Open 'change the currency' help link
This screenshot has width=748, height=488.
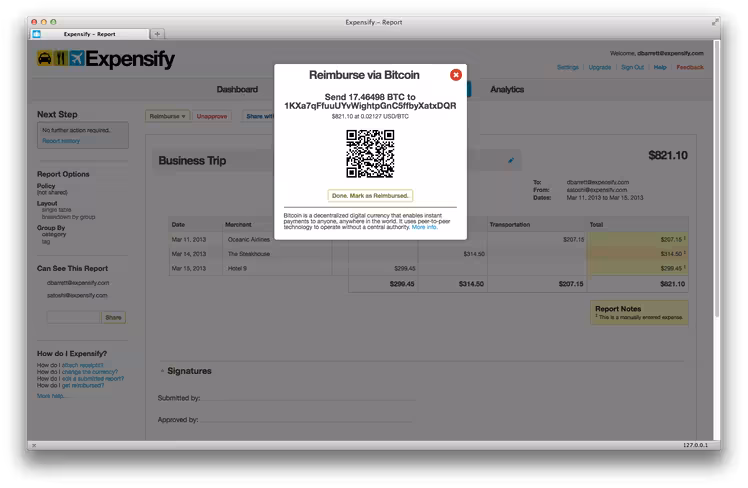(90, 372)
